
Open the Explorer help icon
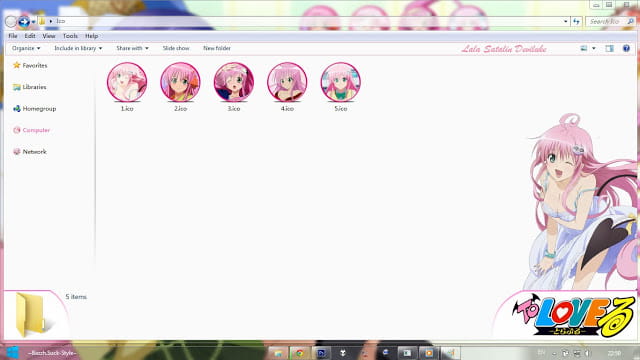click(x=626, y=48)
